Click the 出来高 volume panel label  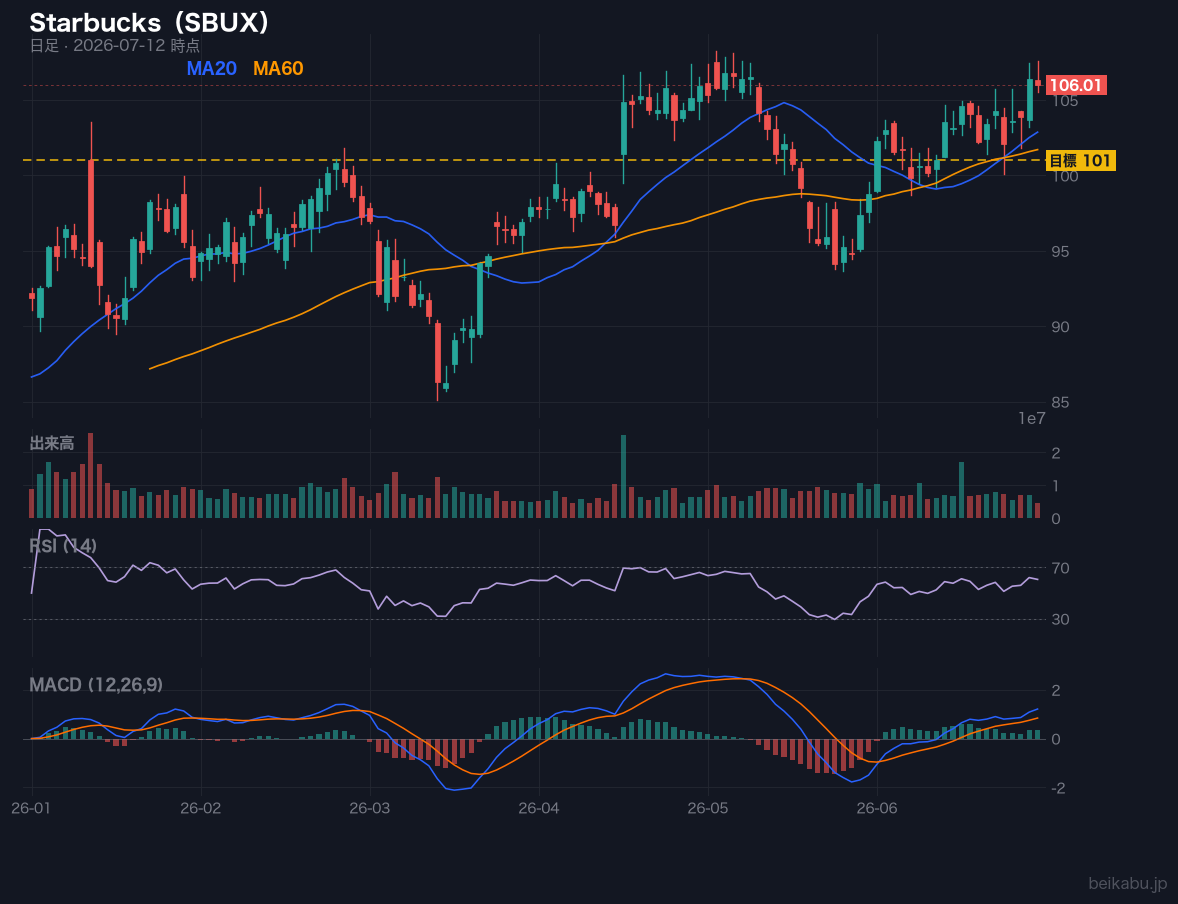tap(52, 443)
